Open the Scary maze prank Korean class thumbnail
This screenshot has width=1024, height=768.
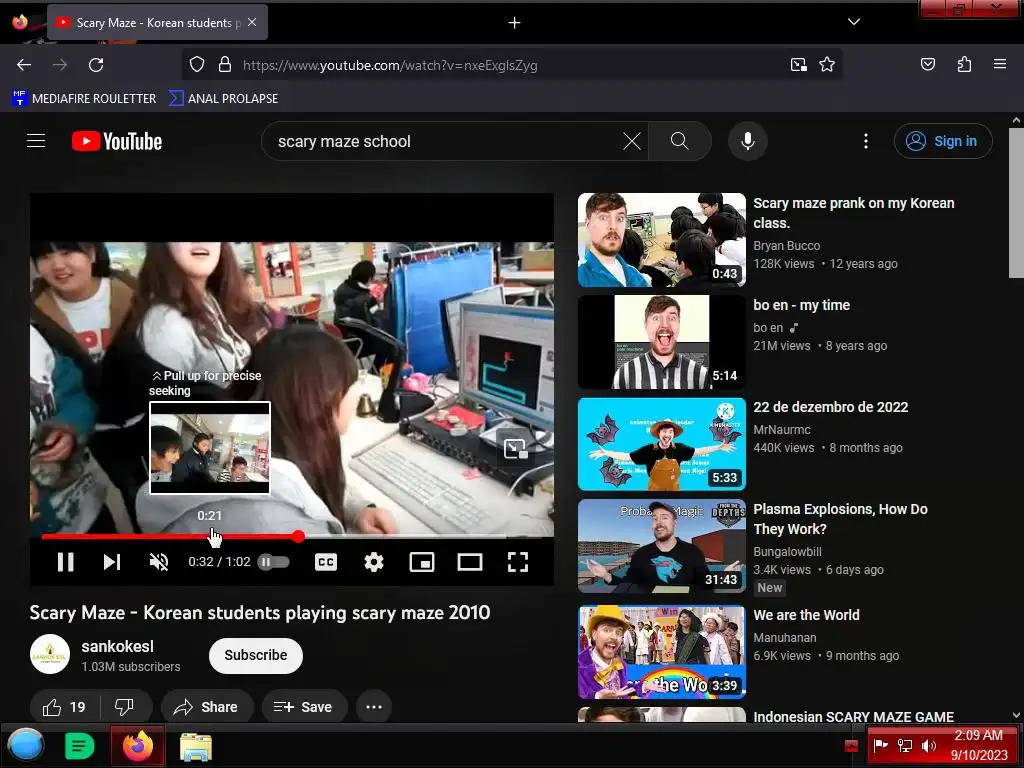[x=662, y=240]
